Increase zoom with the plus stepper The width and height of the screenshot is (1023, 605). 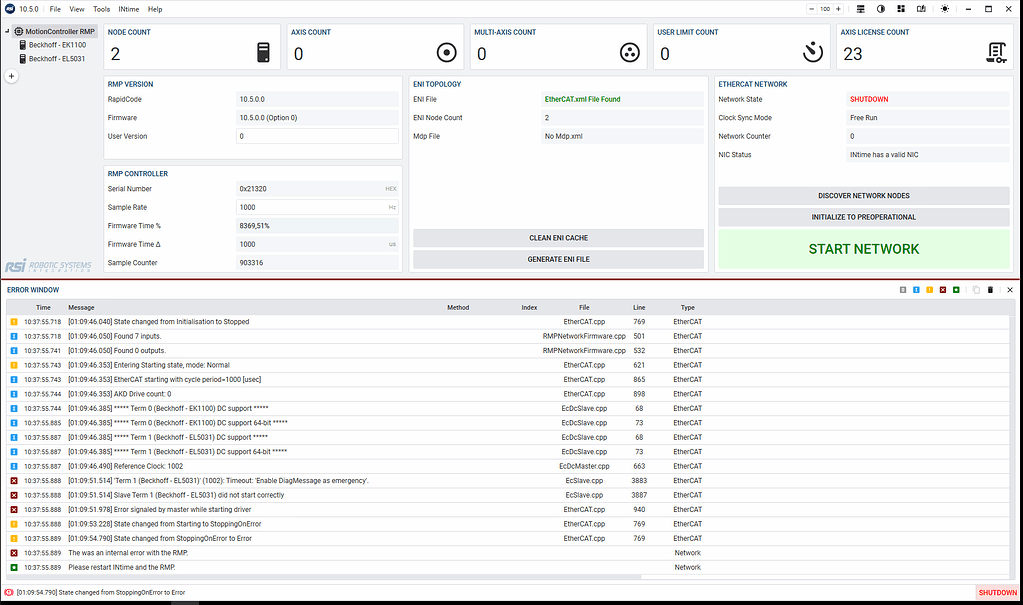coord(837,8)
